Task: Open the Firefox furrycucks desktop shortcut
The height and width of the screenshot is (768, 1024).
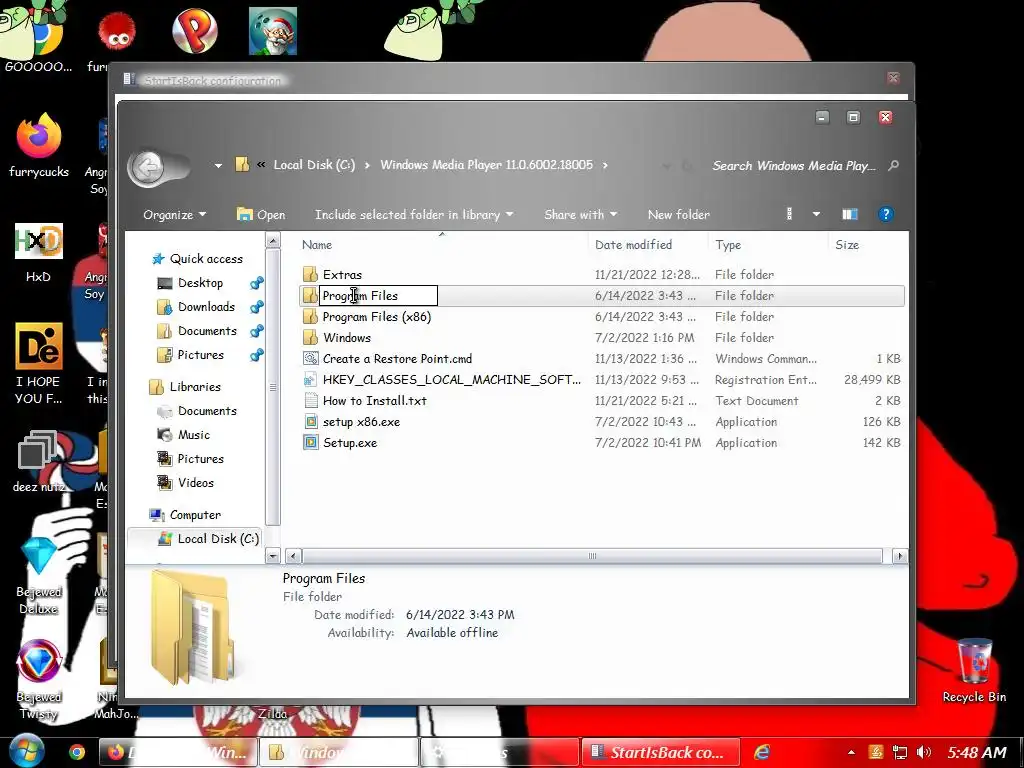Action: click(39, 146)
